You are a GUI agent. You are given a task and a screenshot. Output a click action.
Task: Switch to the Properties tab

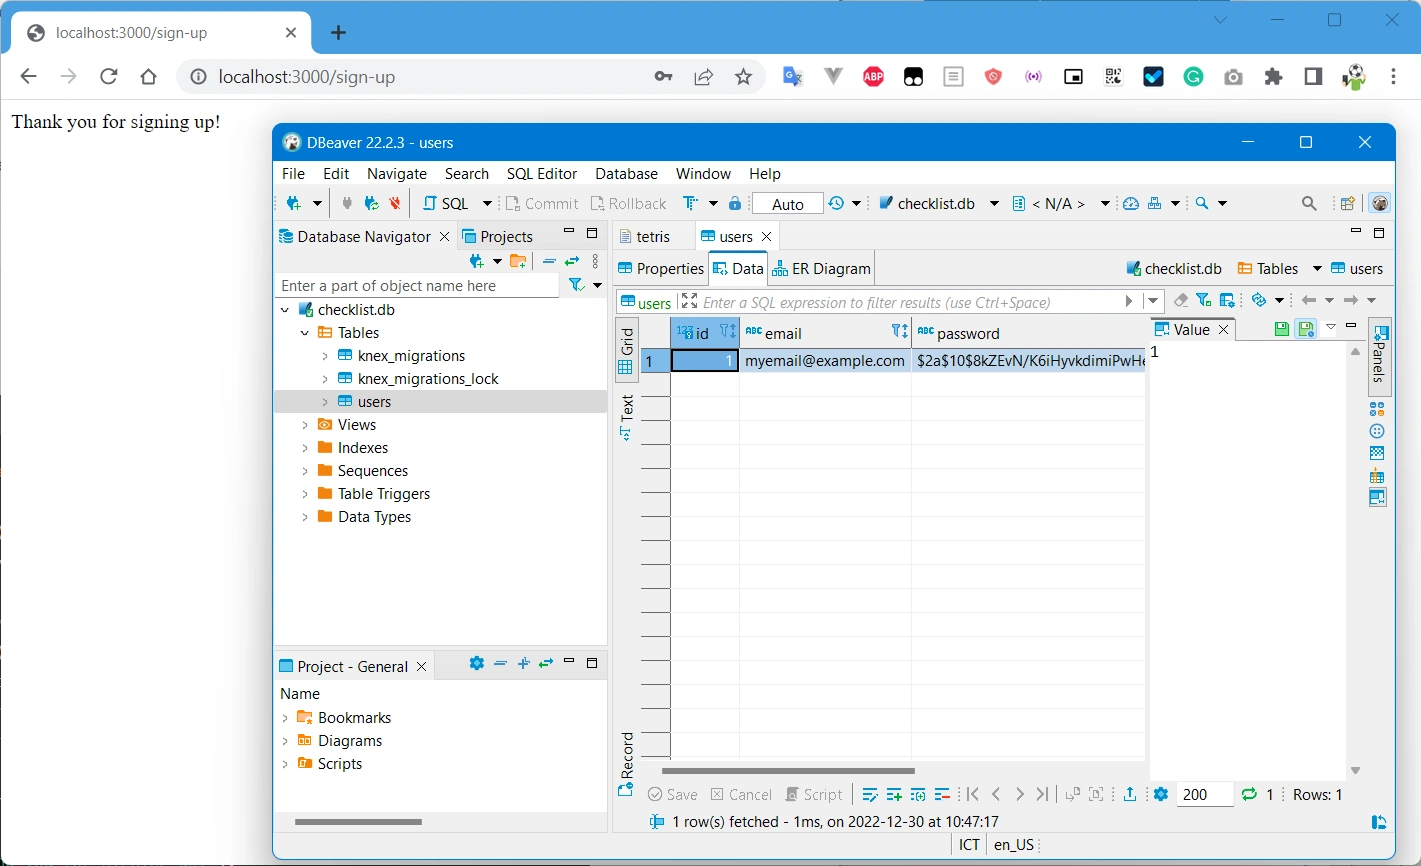[x=661, y=268]
